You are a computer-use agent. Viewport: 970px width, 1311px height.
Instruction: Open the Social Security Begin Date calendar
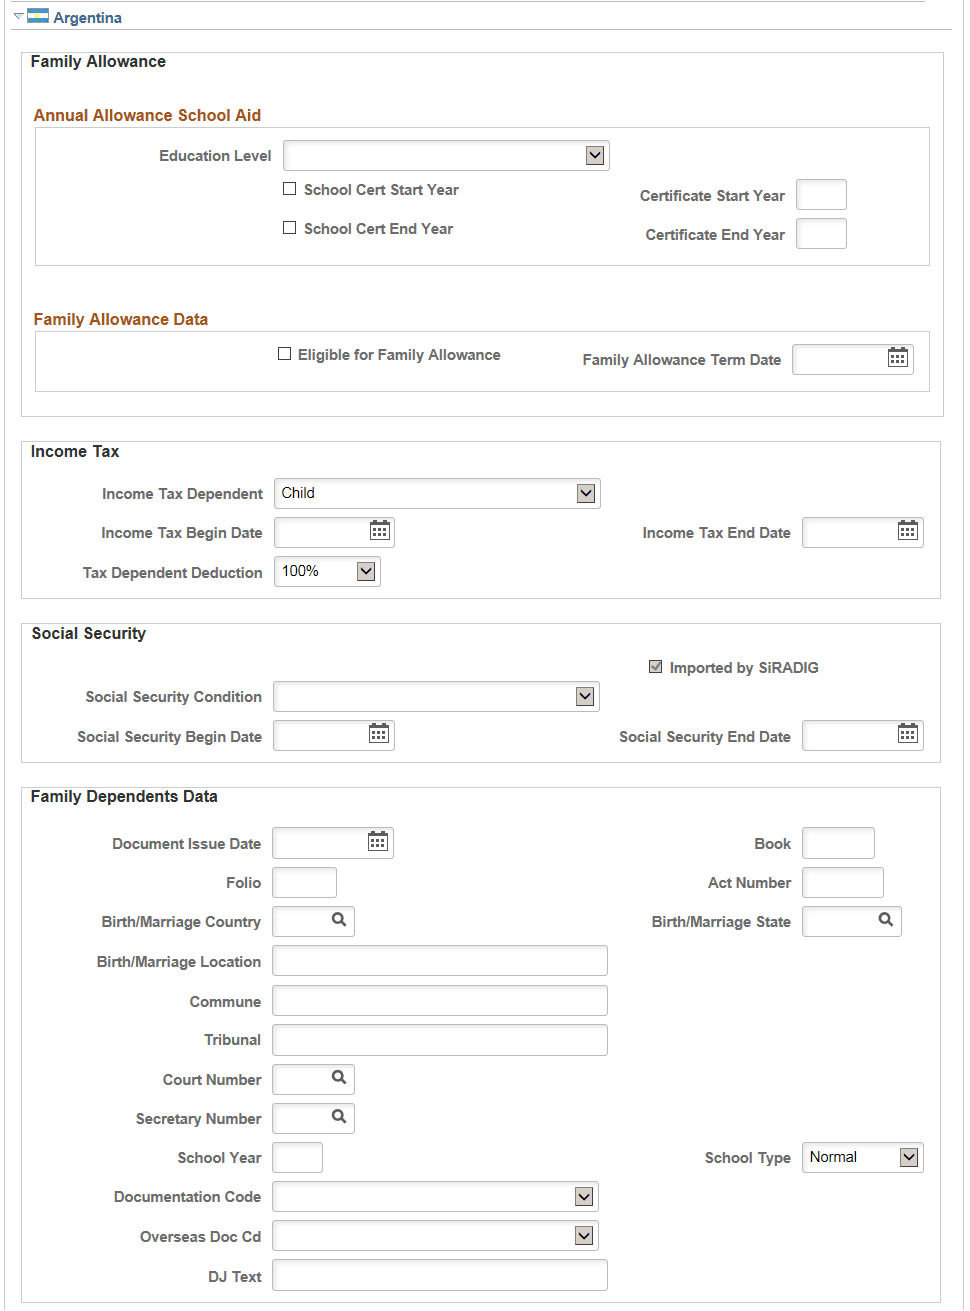pyautogui.click(x=378, y=734)
